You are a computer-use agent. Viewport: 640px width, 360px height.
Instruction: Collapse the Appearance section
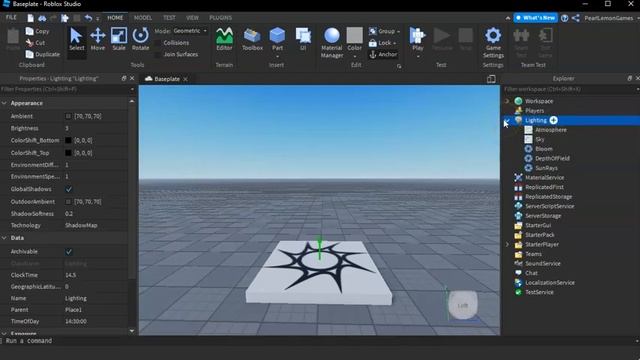pyautogui.click(x=4, y=103)
